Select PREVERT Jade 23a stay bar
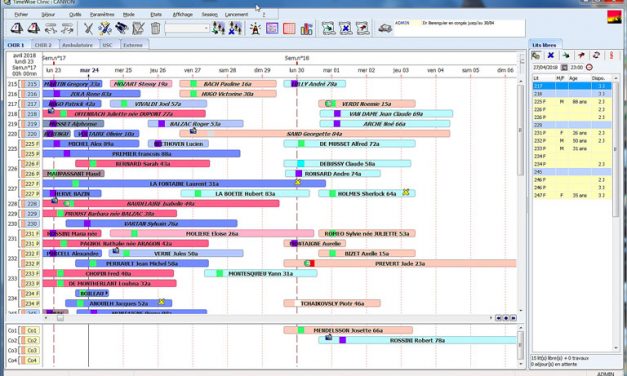The height and width of the screenshot is (376, 627). tap(400, 264)
